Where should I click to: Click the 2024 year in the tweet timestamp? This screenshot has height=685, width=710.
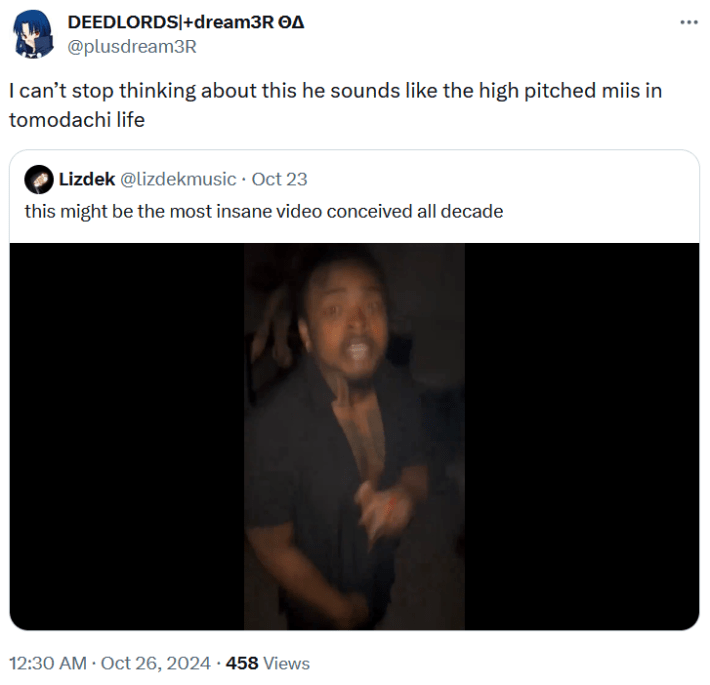click(x=188, y=663)
